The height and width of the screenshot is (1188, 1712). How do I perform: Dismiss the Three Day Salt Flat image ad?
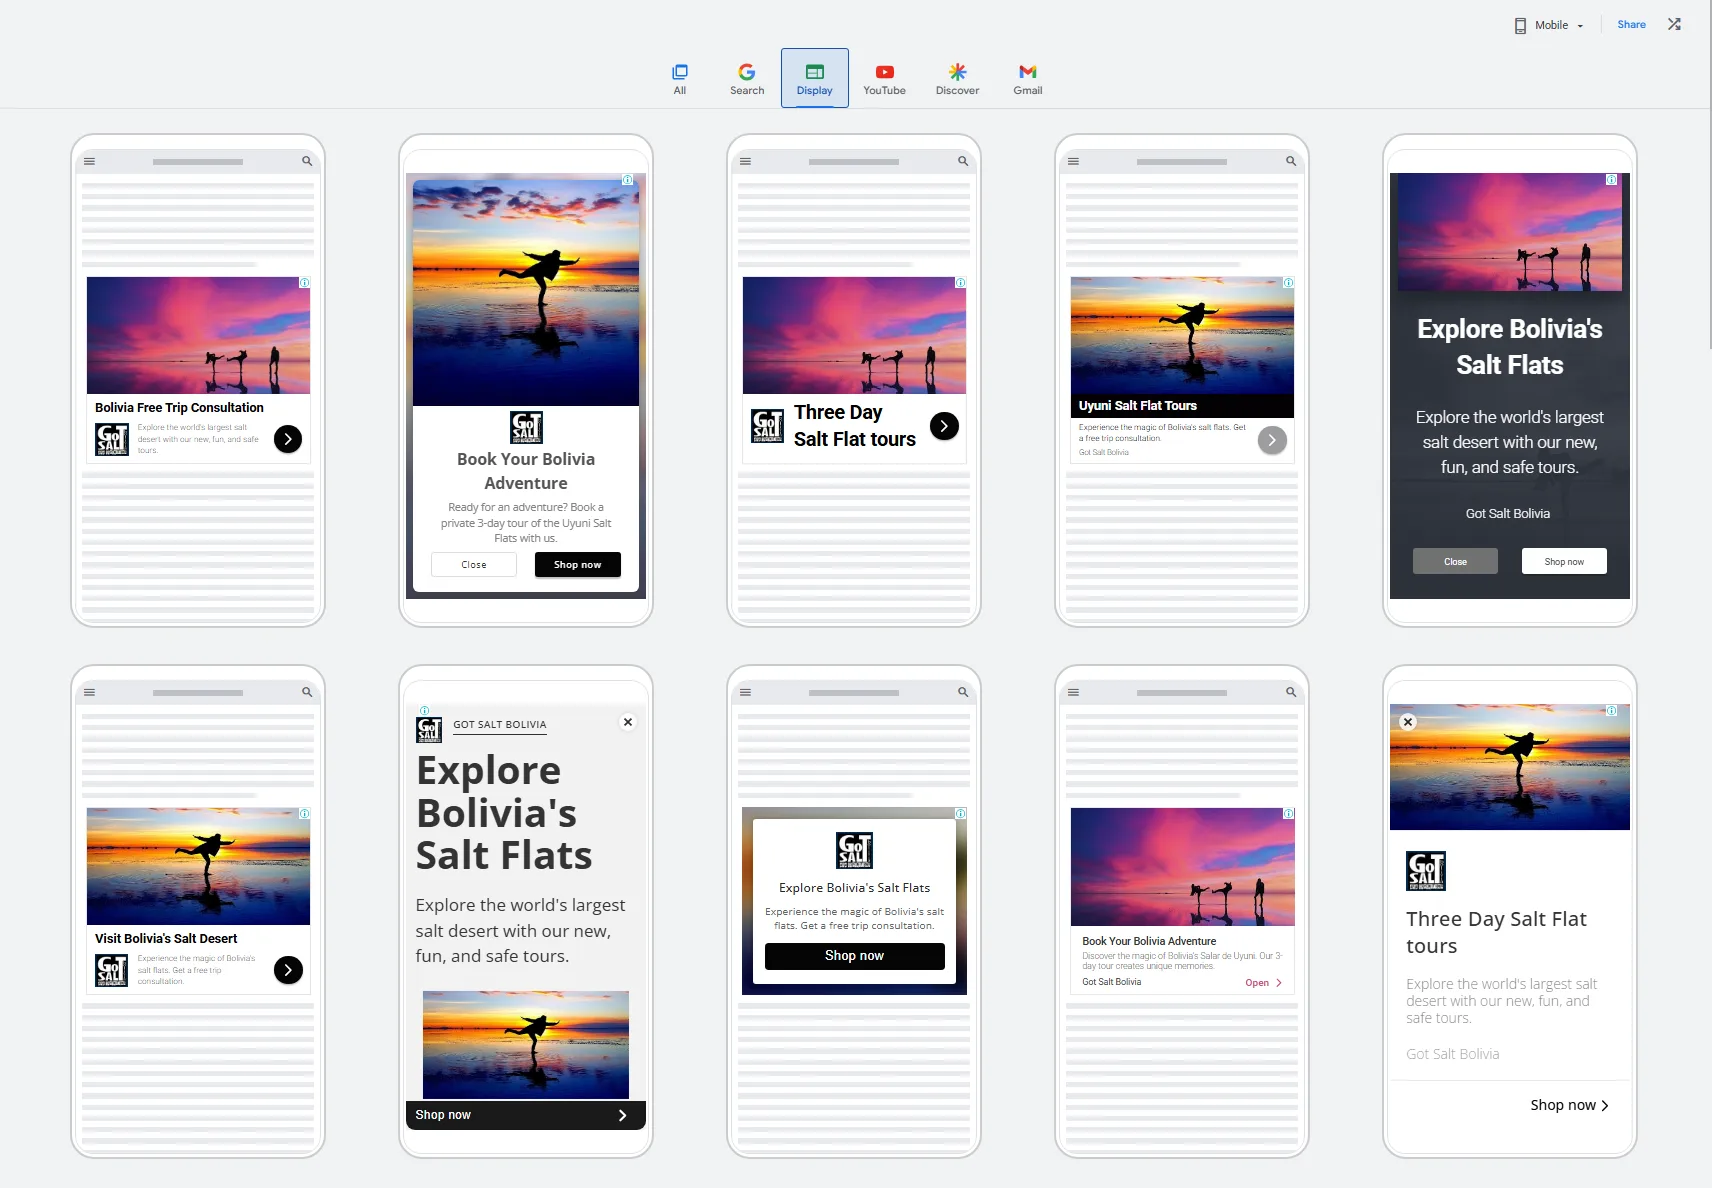click(1408, 722)
